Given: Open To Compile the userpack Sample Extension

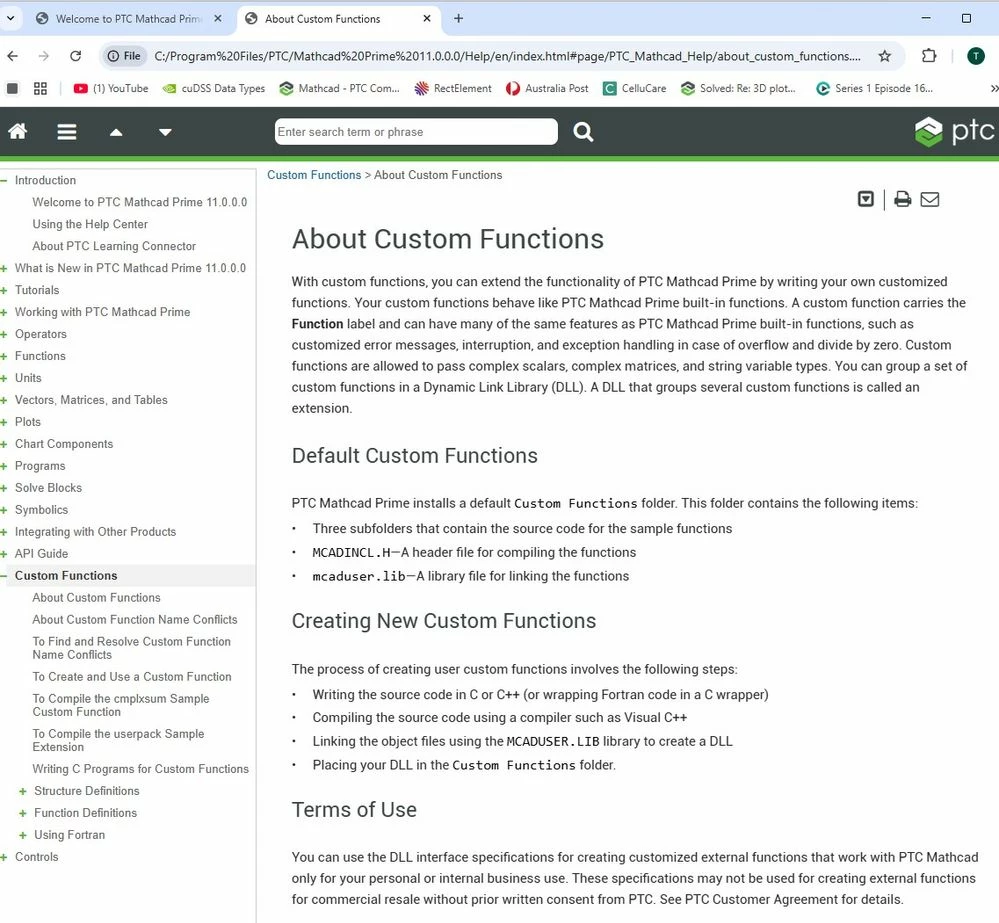Looking at the screenshot, I should [118, 740].
